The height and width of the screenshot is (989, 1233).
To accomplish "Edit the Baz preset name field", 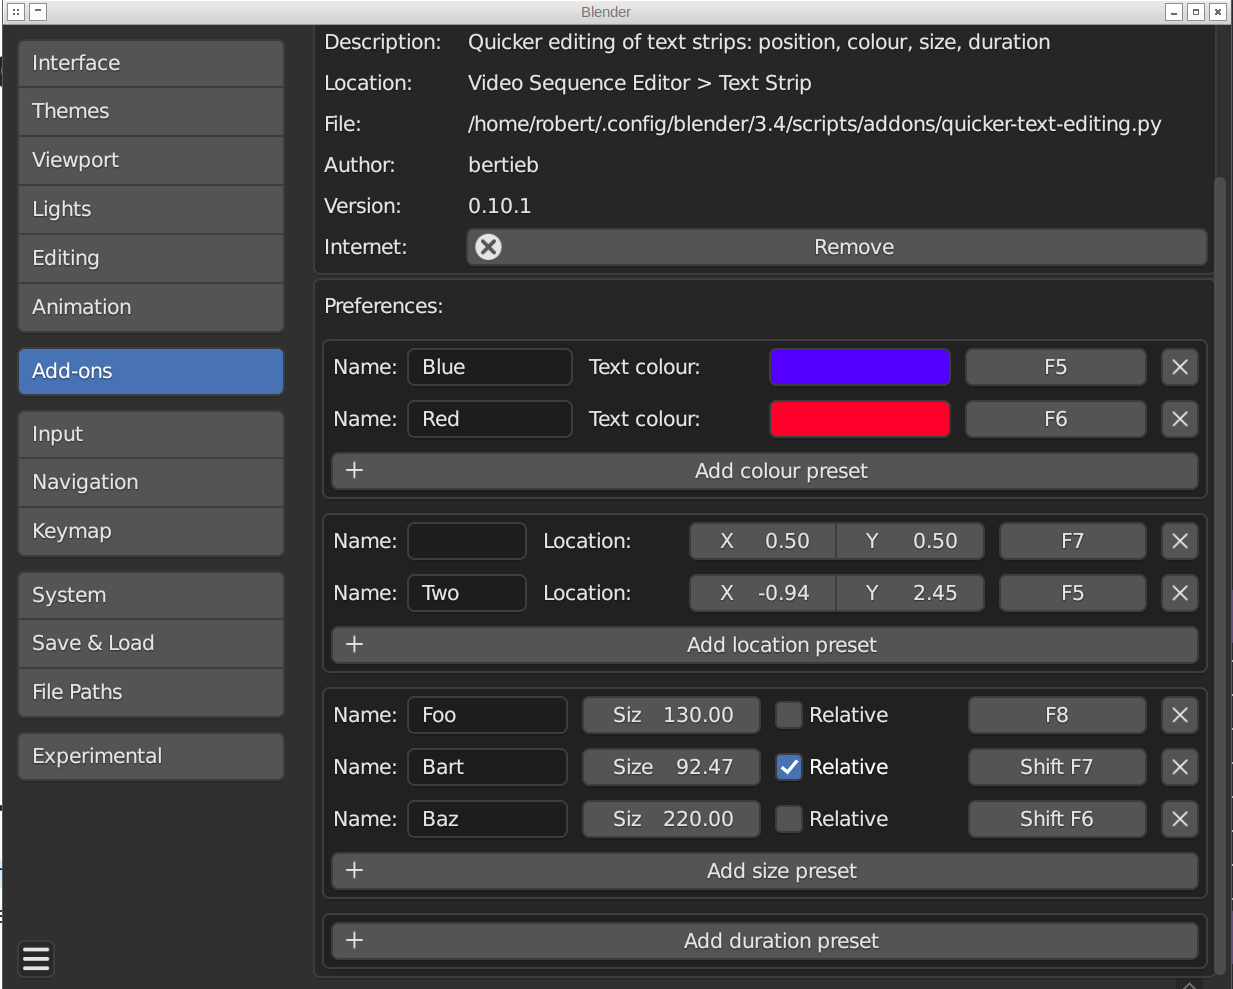I will tap(487, 819).
